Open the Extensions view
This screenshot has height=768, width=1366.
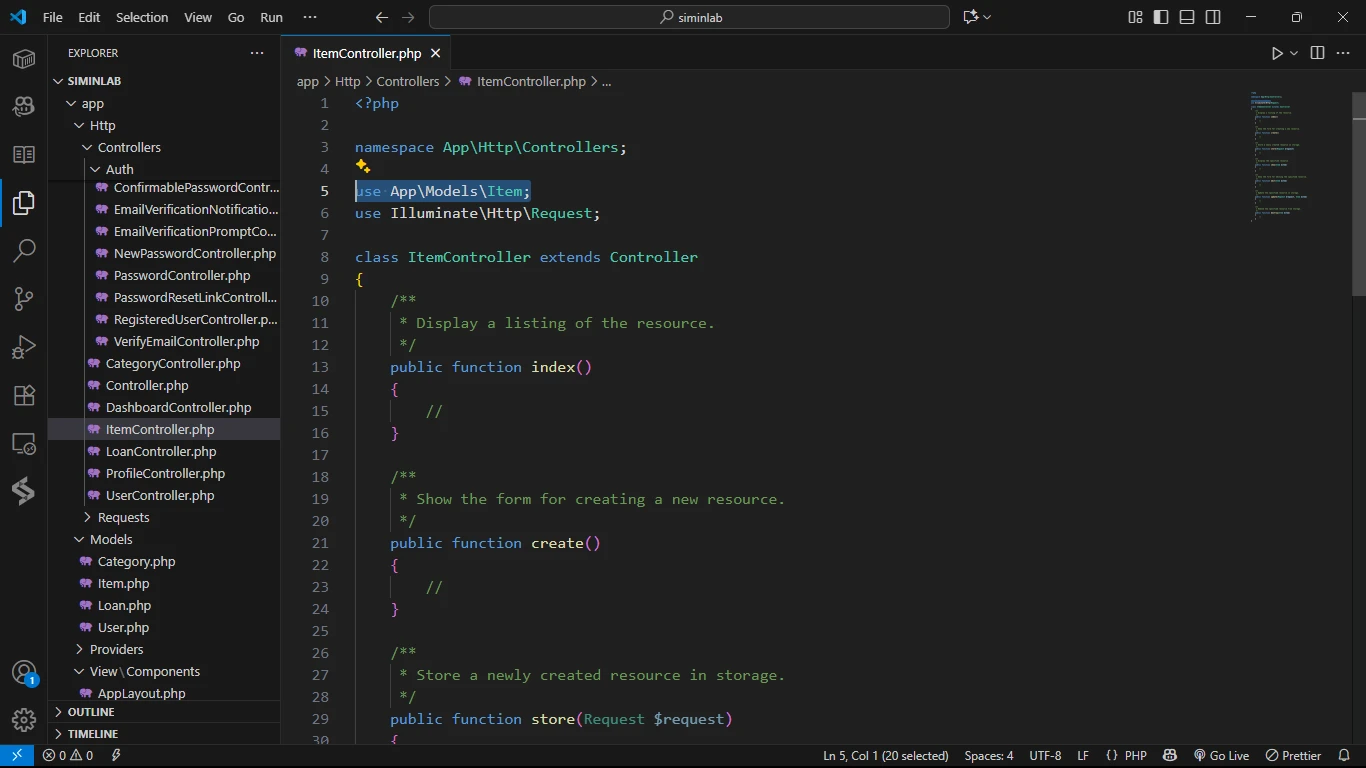click(24, 395)
